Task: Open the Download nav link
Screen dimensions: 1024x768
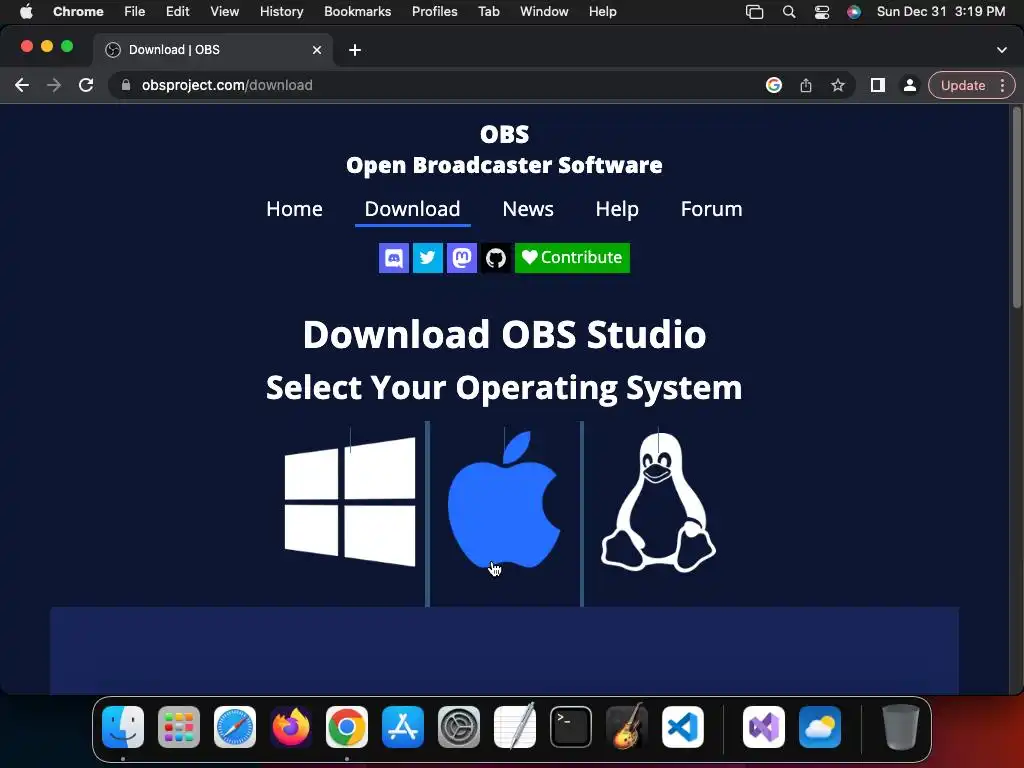Action: tap(413, 209)
